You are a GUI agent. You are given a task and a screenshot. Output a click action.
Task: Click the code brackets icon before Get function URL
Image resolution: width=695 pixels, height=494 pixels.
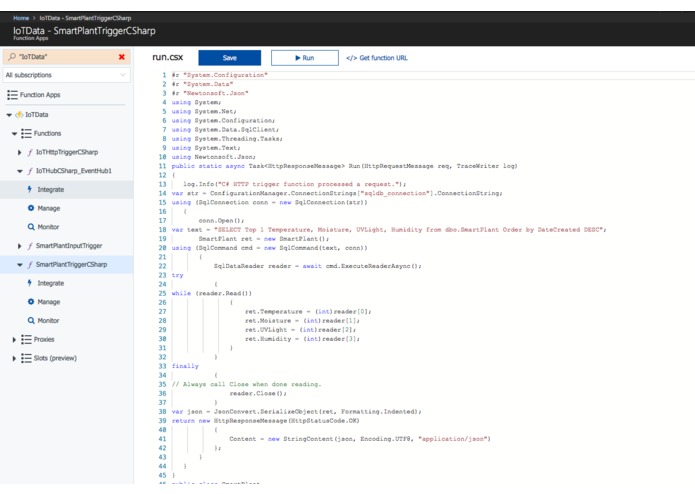pyautogui.click(x=351, y=58)
